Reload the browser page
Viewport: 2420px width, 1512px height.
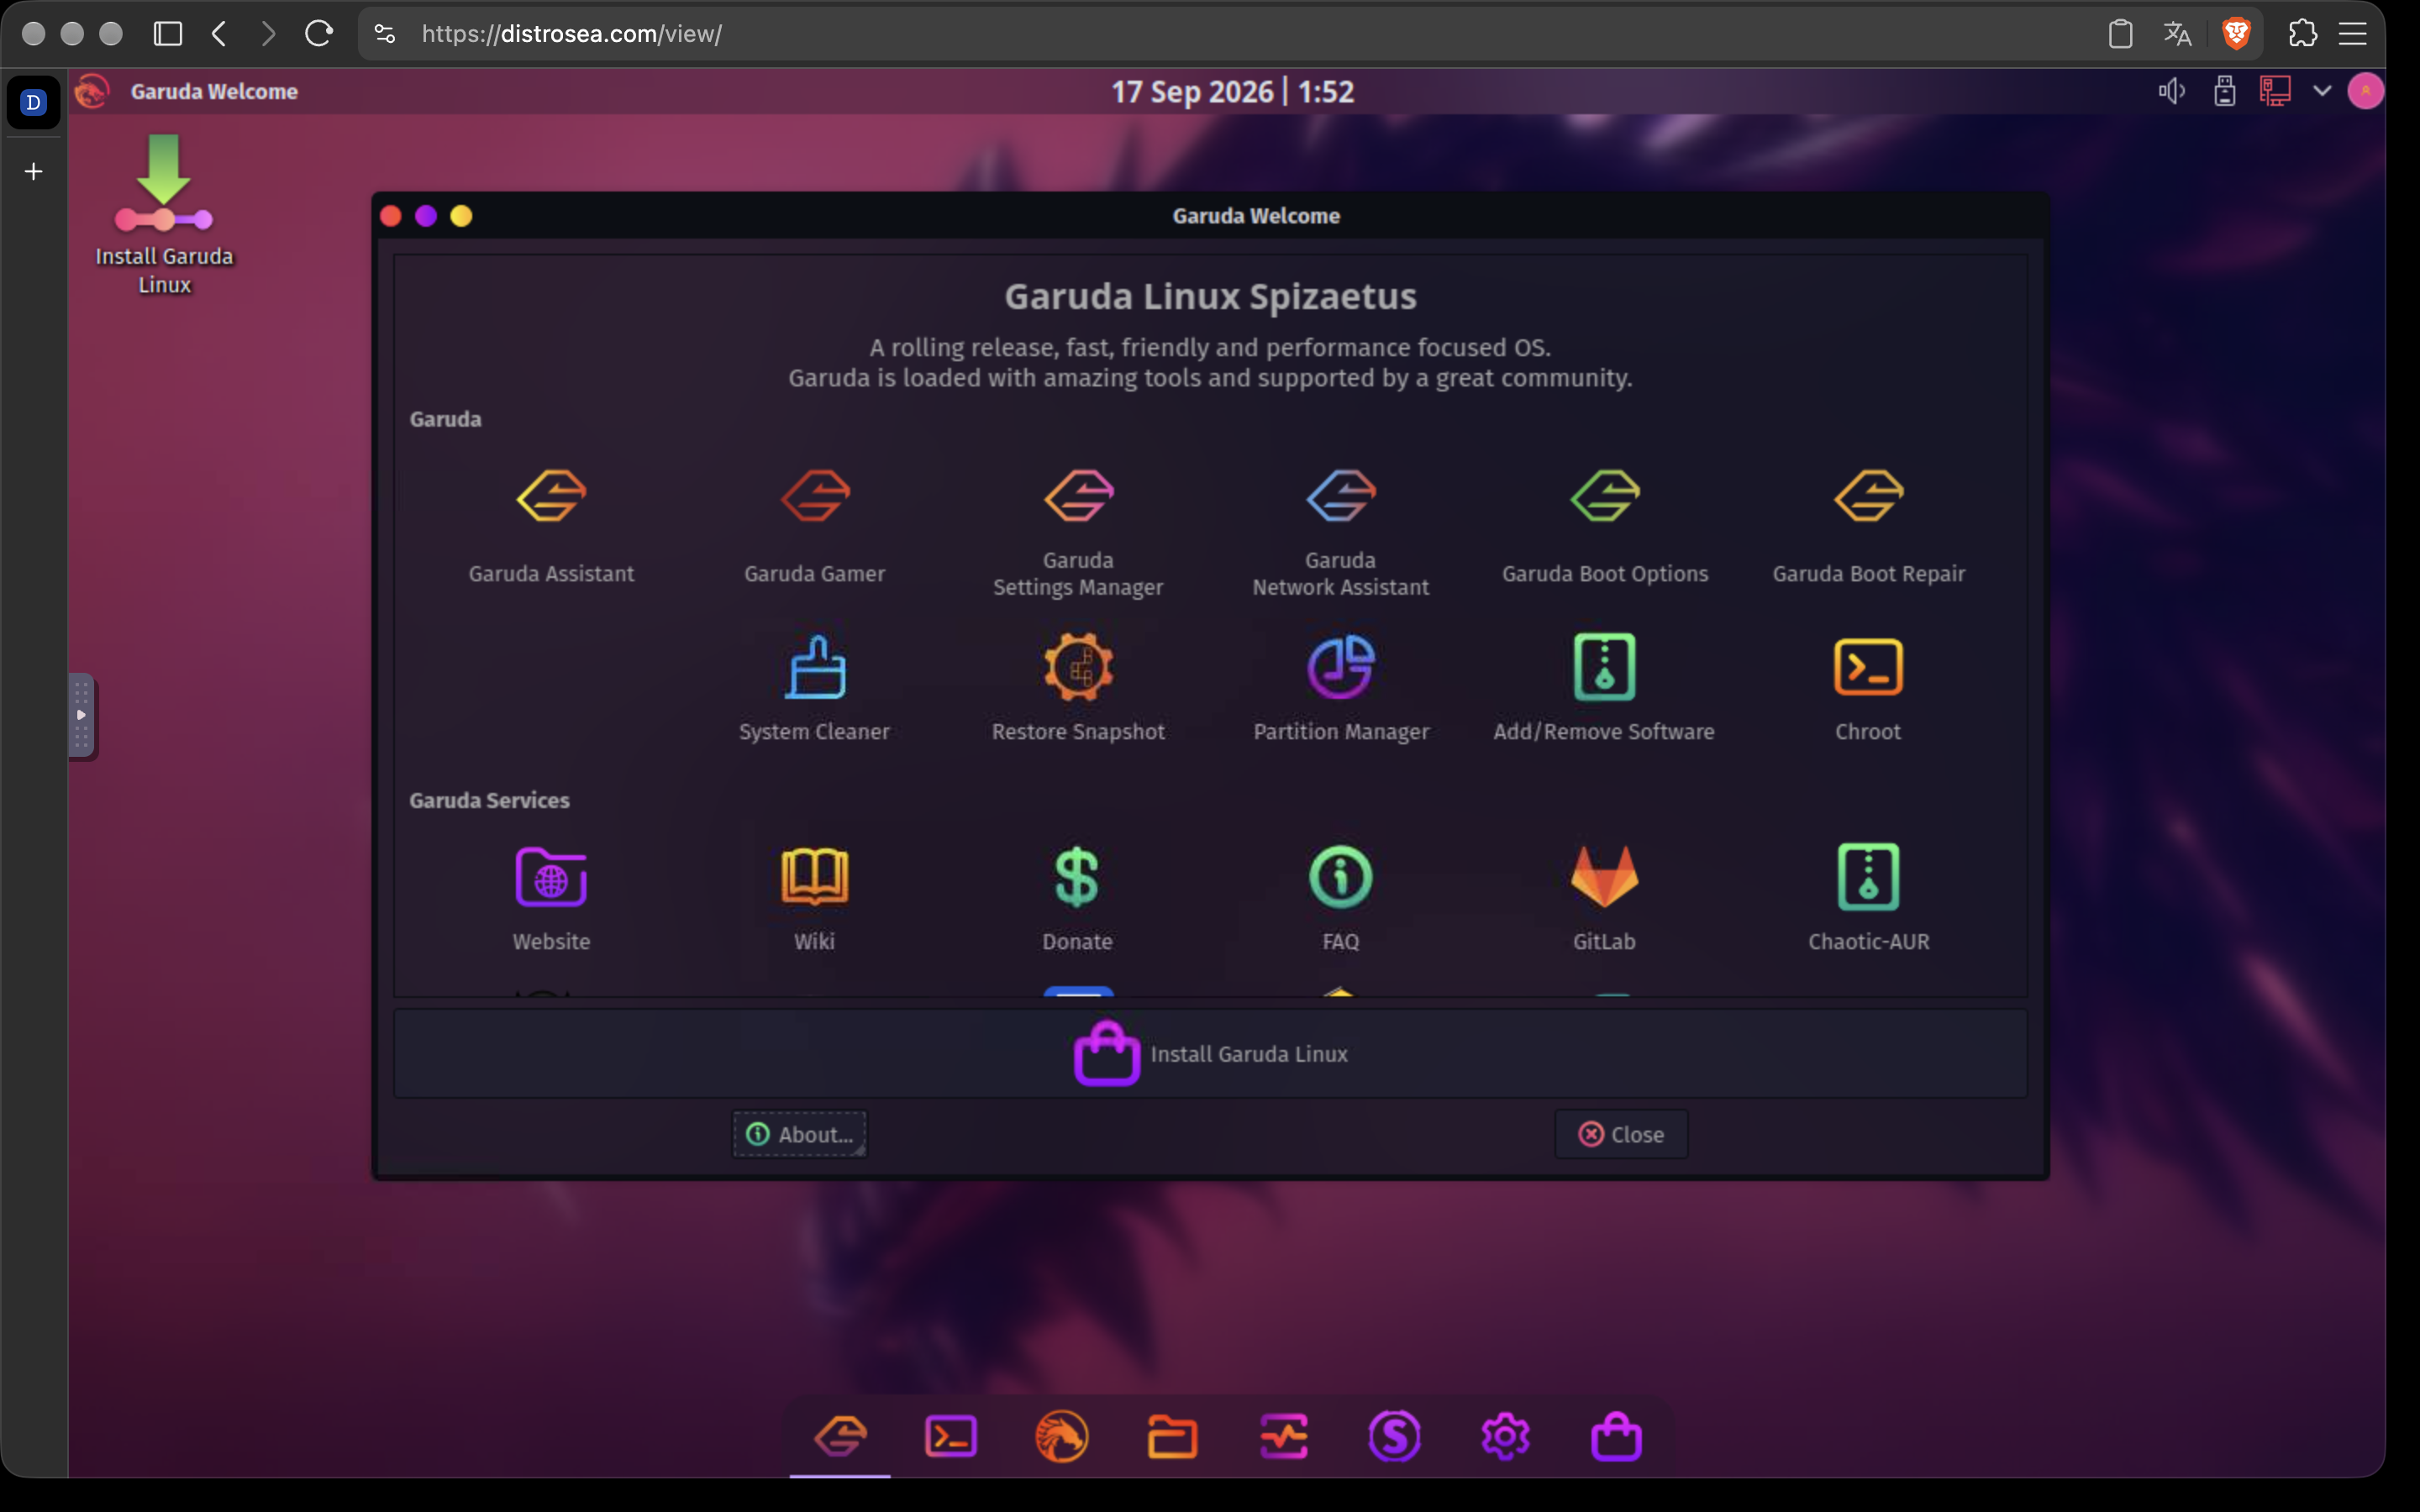pyautogui.click(x=318, y=34)
